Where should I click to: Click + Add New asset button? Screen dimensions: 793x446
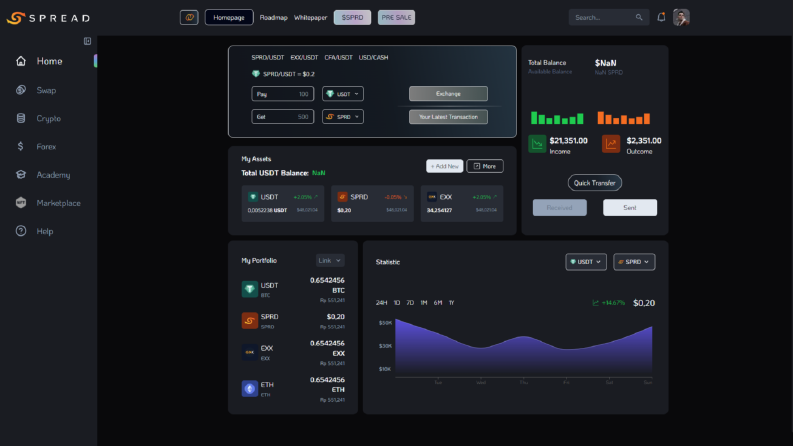click(445, 166)
